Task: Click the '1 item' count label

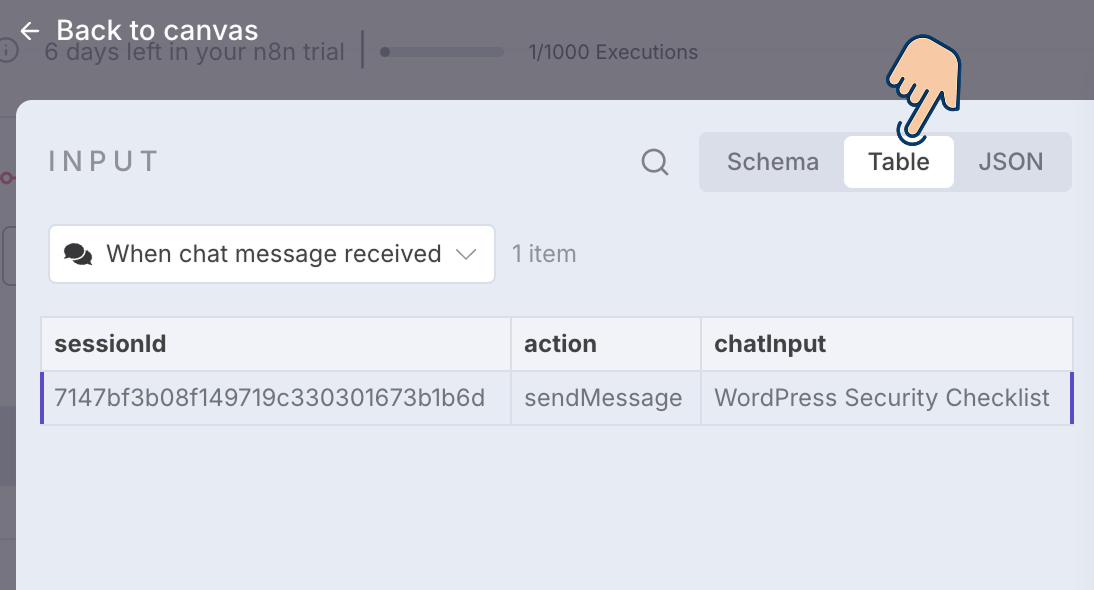Action: pyautogui.click(x=544, y=255)
